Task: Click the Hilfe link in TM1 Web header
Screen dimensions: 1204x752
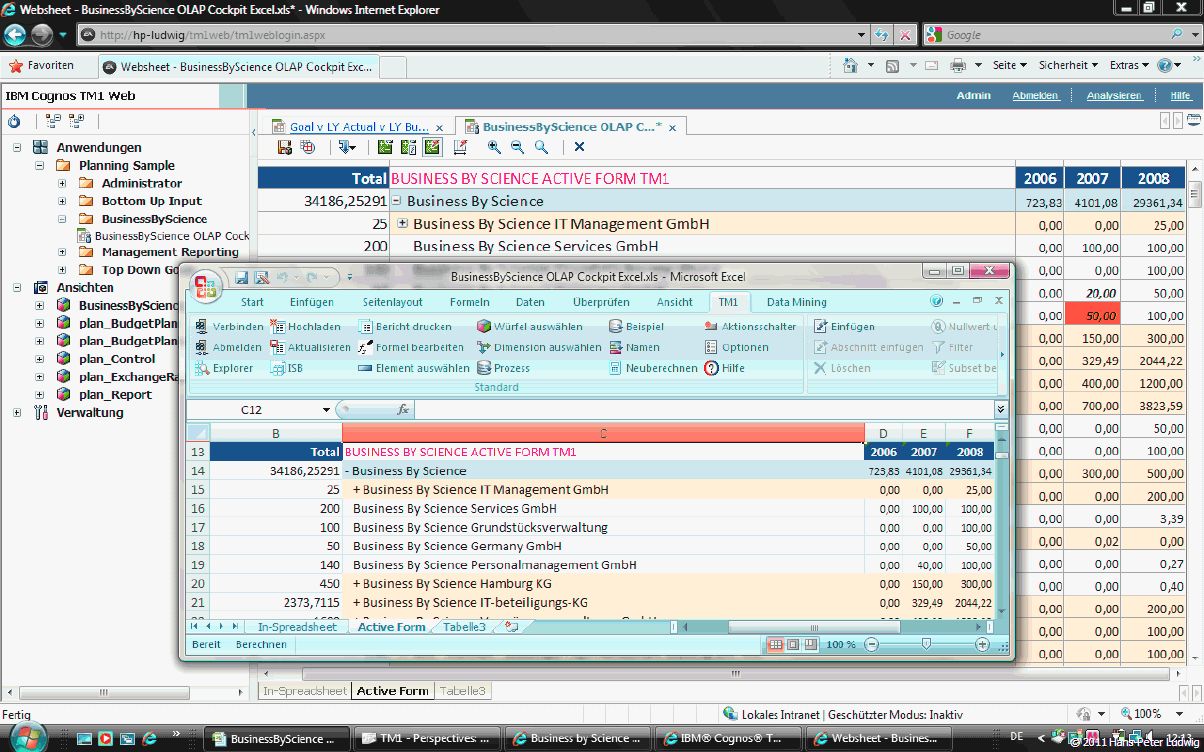Action: coord(1181,96)
